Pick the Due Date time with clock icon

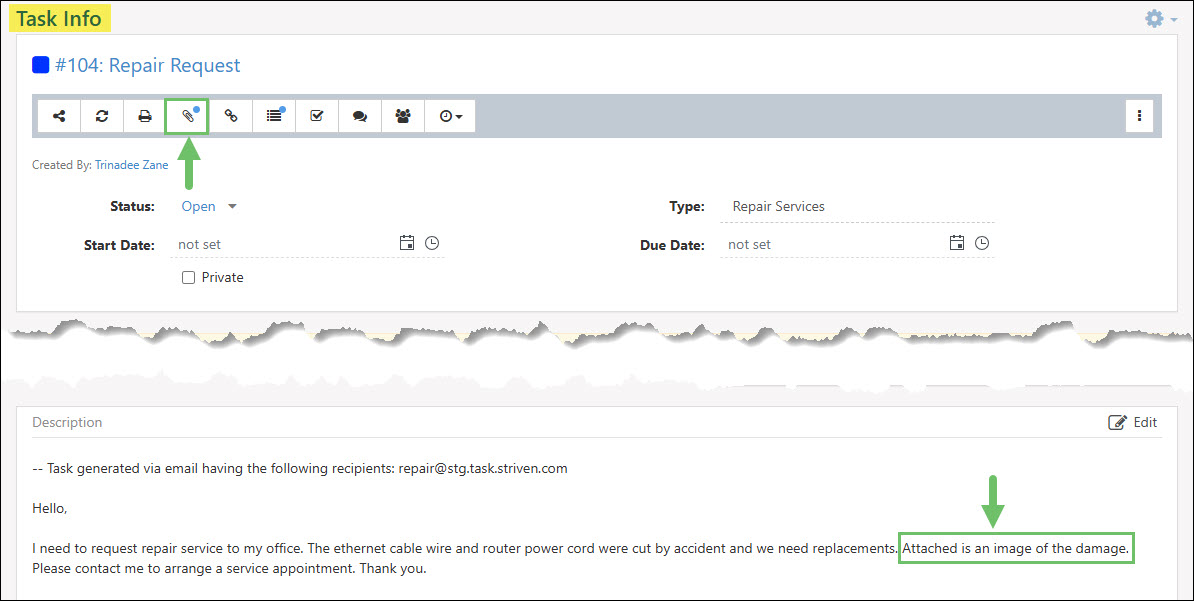[x=981, y=242]
